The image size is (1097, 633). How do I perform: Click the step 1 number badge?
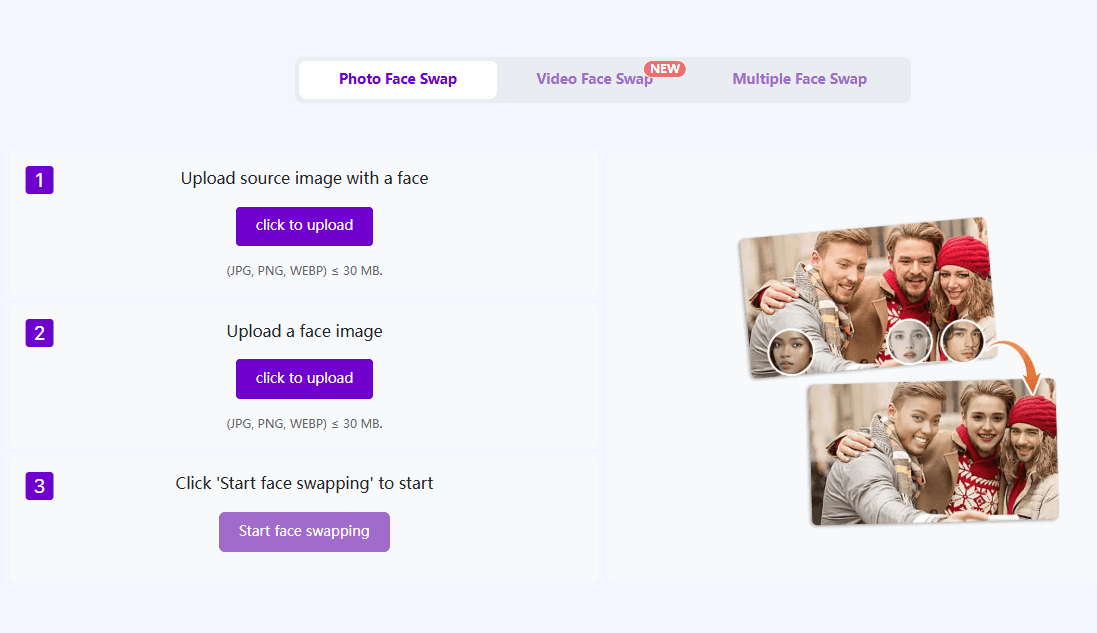(39, 180)
